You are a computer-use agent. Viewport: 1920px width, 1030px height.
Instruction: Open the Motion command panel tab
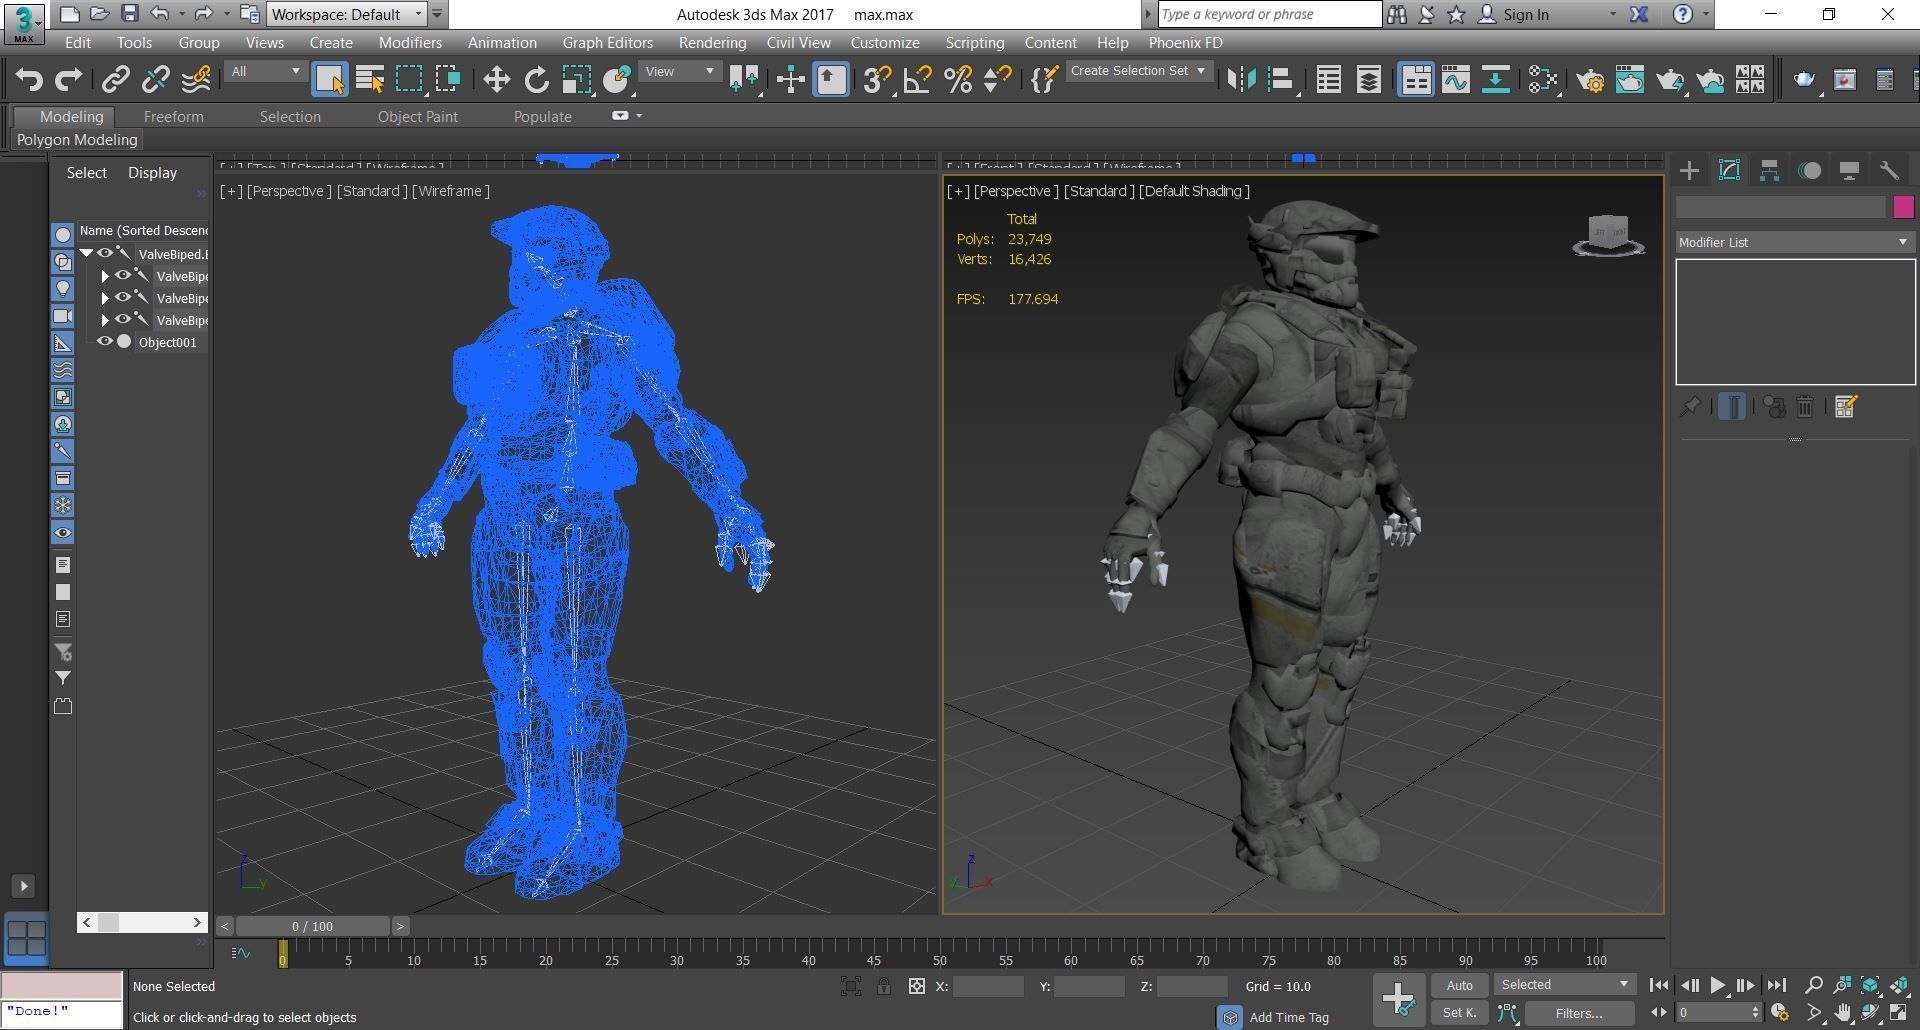click(1809, 171)
